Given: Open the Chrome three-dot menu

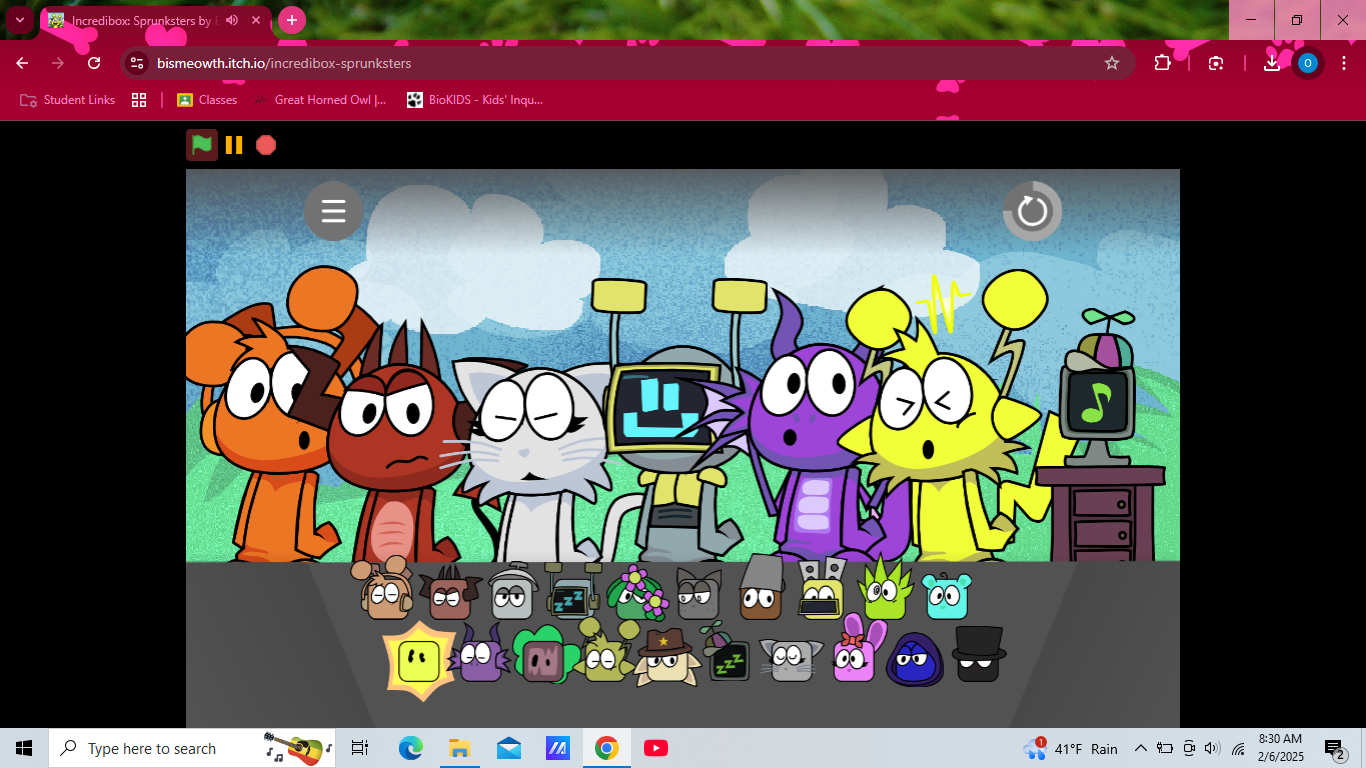Looking at the screenshot, I should click(x=1343, y=63).
